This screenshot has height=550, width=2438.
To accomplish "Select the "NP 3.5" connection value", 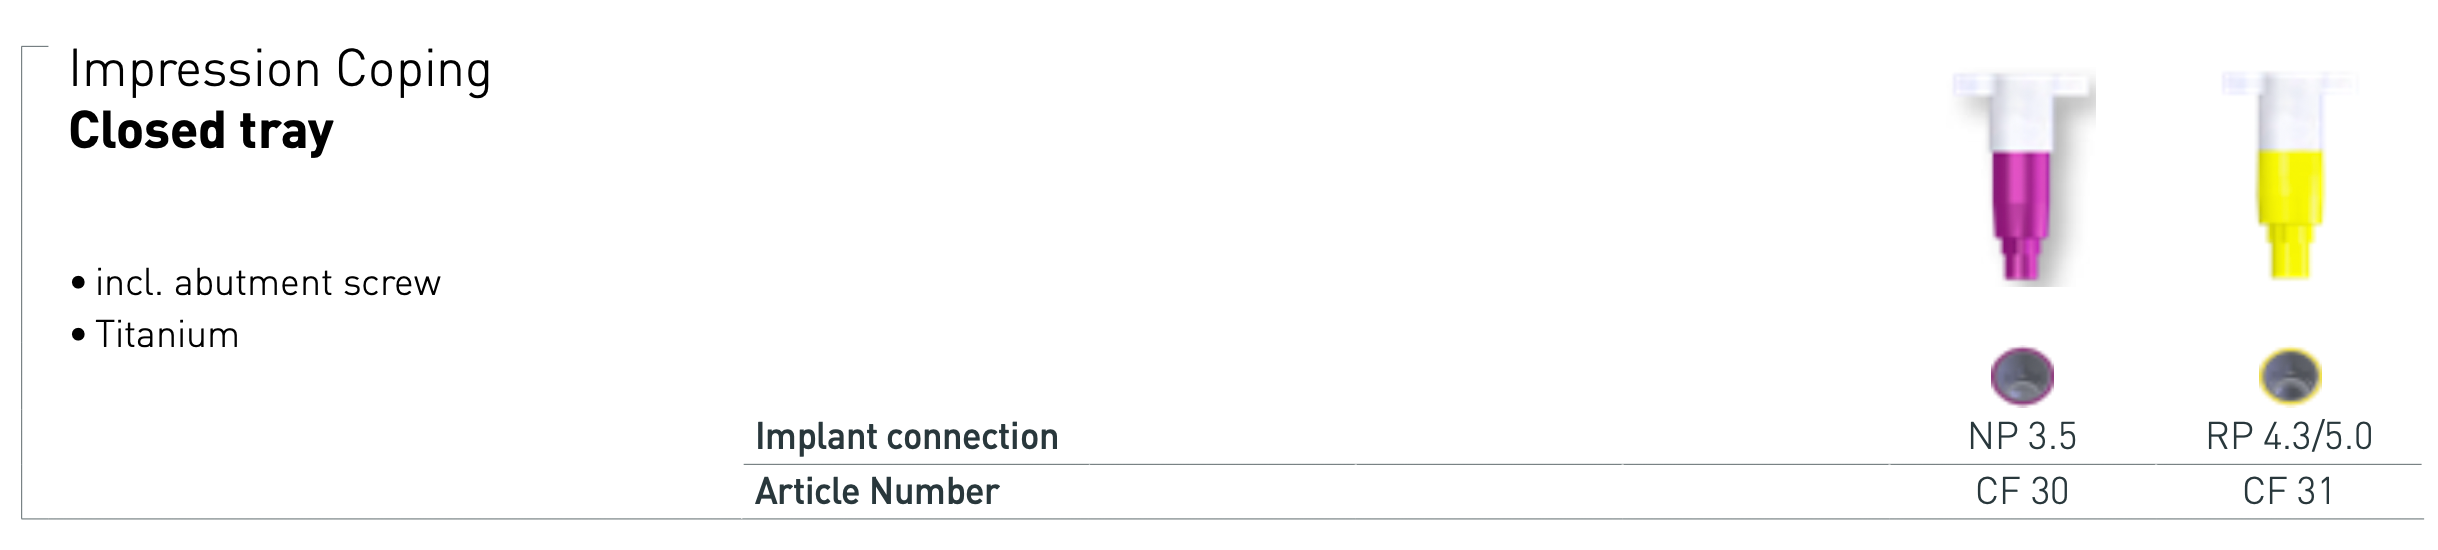I will click(x=2022, y=437).
